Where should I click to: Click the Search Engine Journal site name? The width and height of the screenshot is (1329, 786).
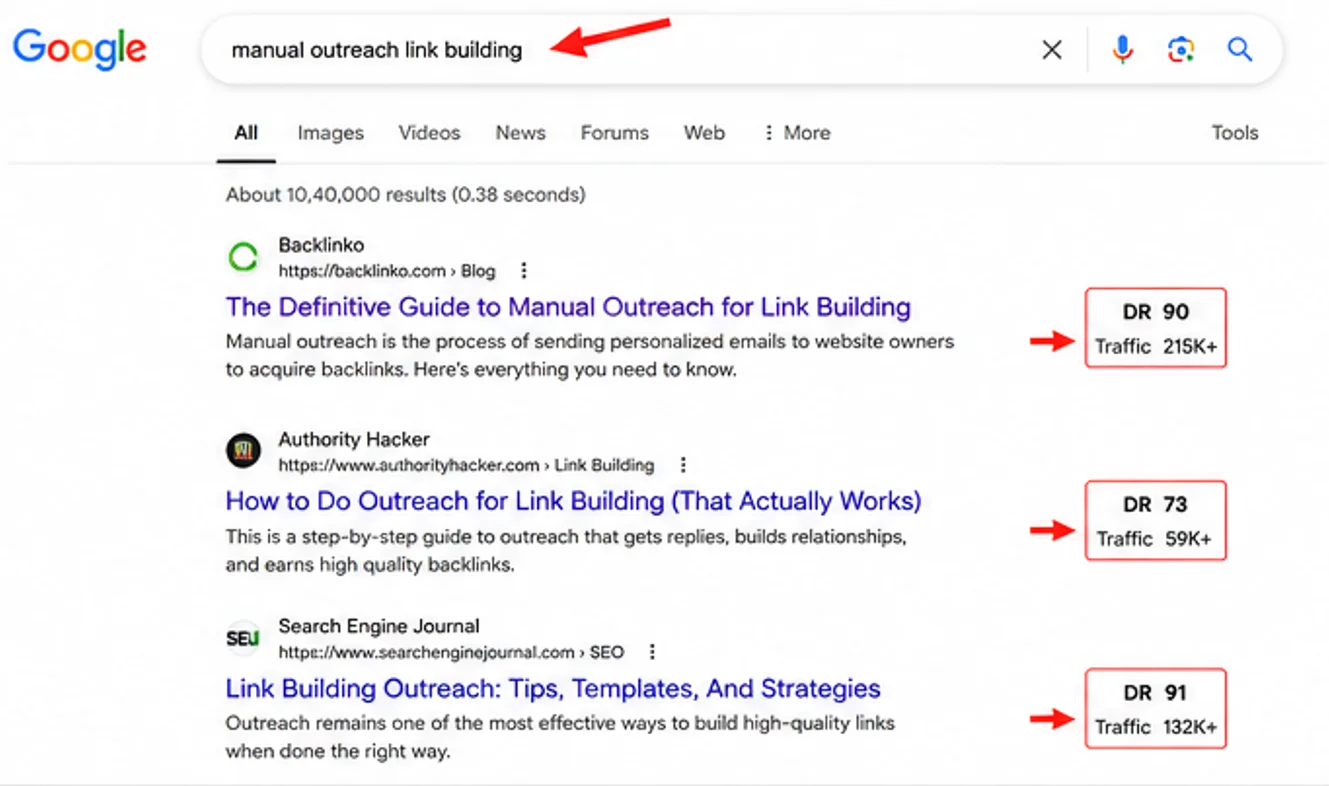point(379,626)
